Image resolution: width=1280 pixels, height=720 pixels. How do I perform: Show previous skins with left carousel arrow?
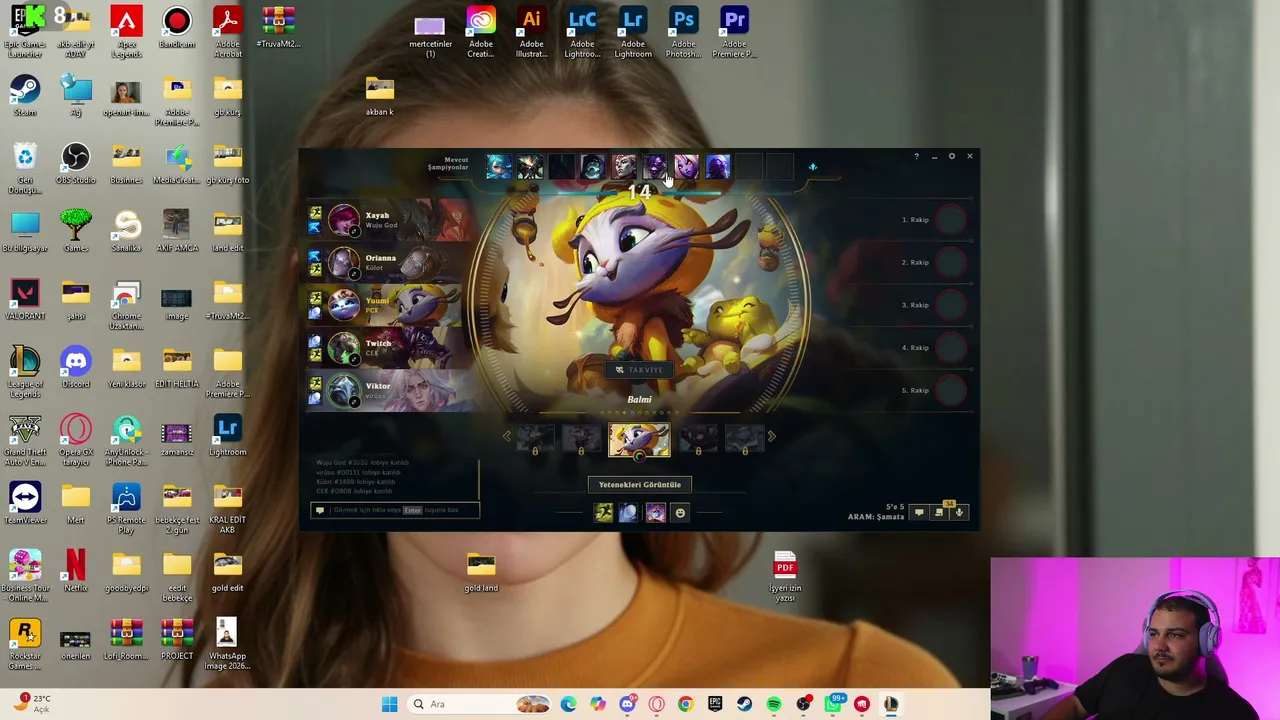tap(507, 436)
